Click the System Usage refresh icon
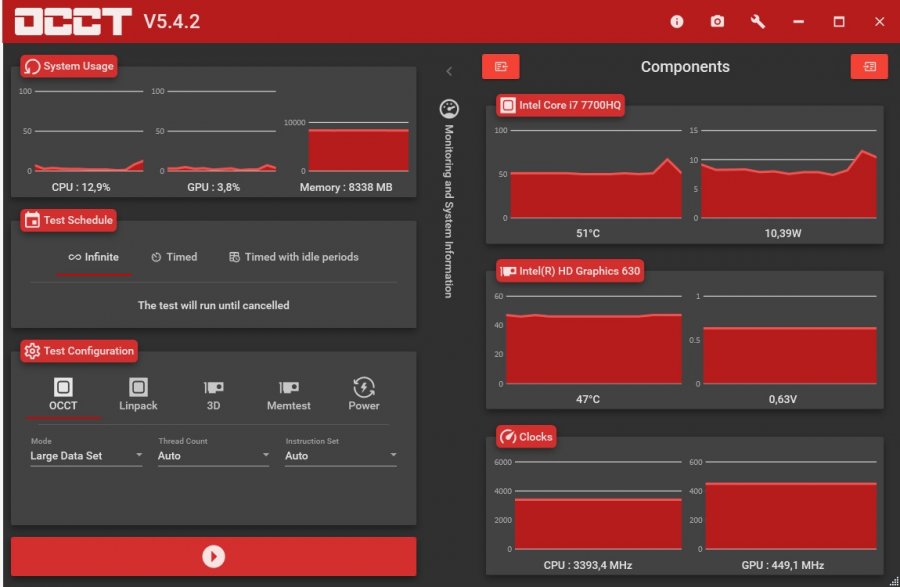The image size is (900, 587). [32, 67]
